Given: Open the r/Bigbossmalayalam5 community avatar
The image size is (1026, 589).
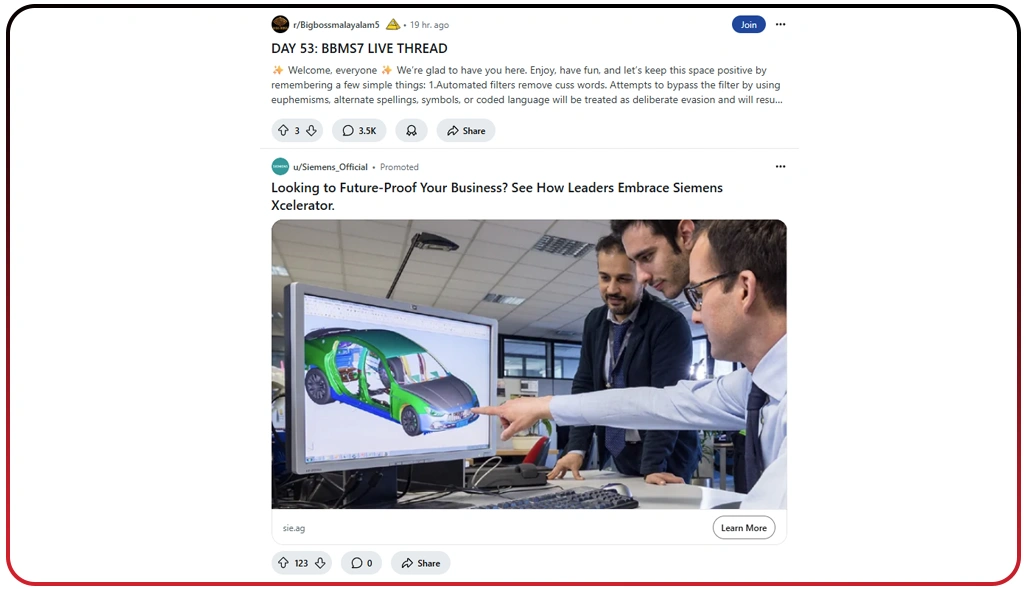Looking at the screenshot, I should pos(280,24).
